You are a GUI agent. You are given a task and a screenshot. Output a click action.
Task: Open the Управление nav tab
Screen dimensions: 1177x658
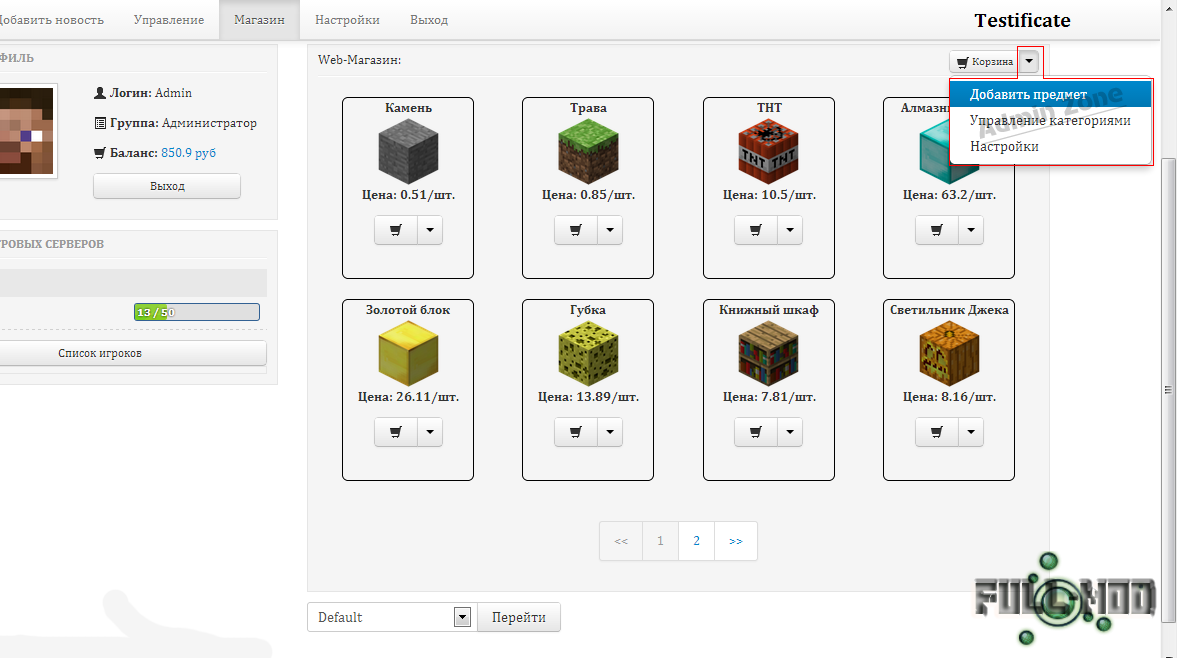[x=169, y=20]
